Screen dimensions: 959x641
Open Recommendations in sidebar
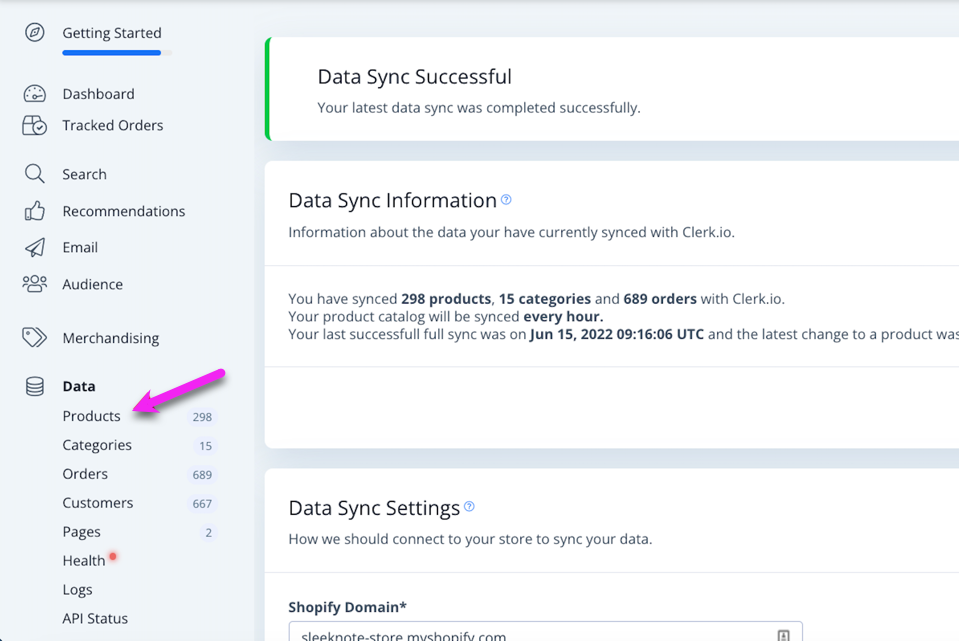coord(124,211)
